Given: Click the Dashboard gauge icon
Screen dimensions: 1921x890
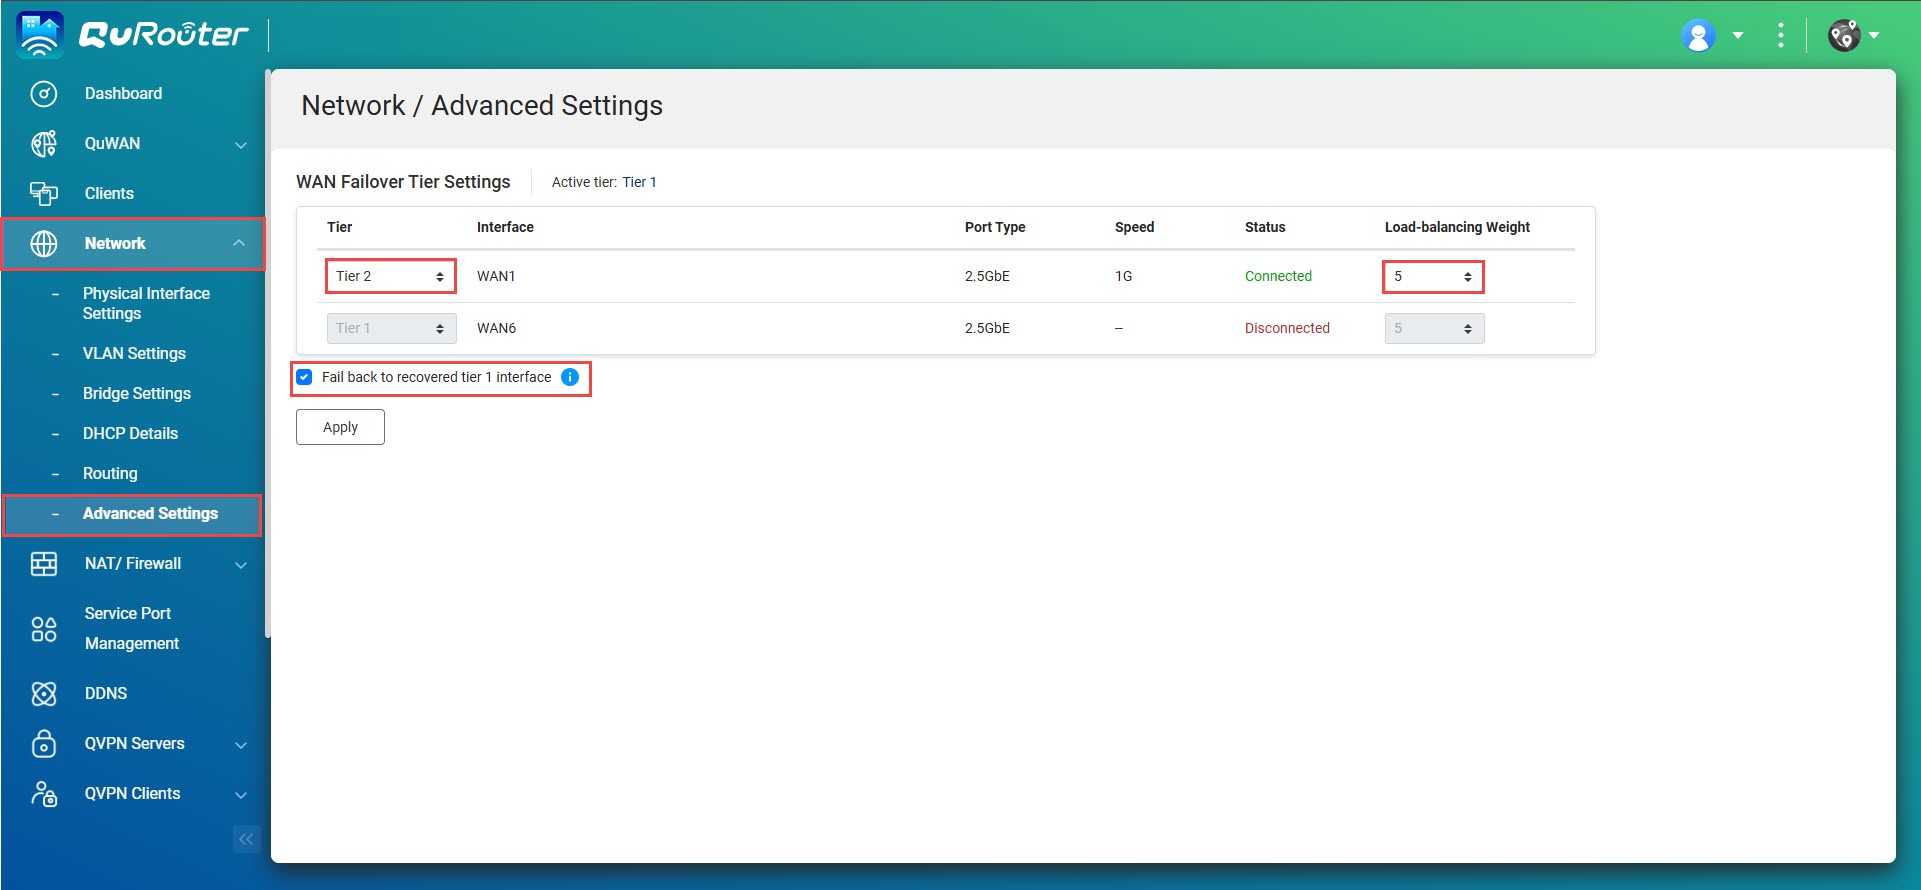Looking at the screenshot, I should click(x=44, y=94).
